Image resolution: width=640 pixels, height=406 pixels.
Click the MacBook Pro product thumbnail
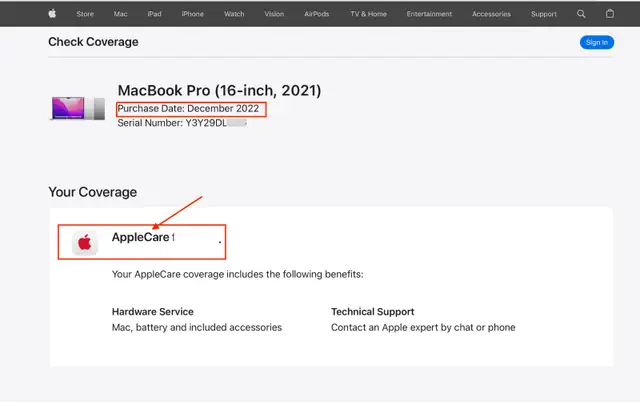pyautogui.click(x=78, y=109)
